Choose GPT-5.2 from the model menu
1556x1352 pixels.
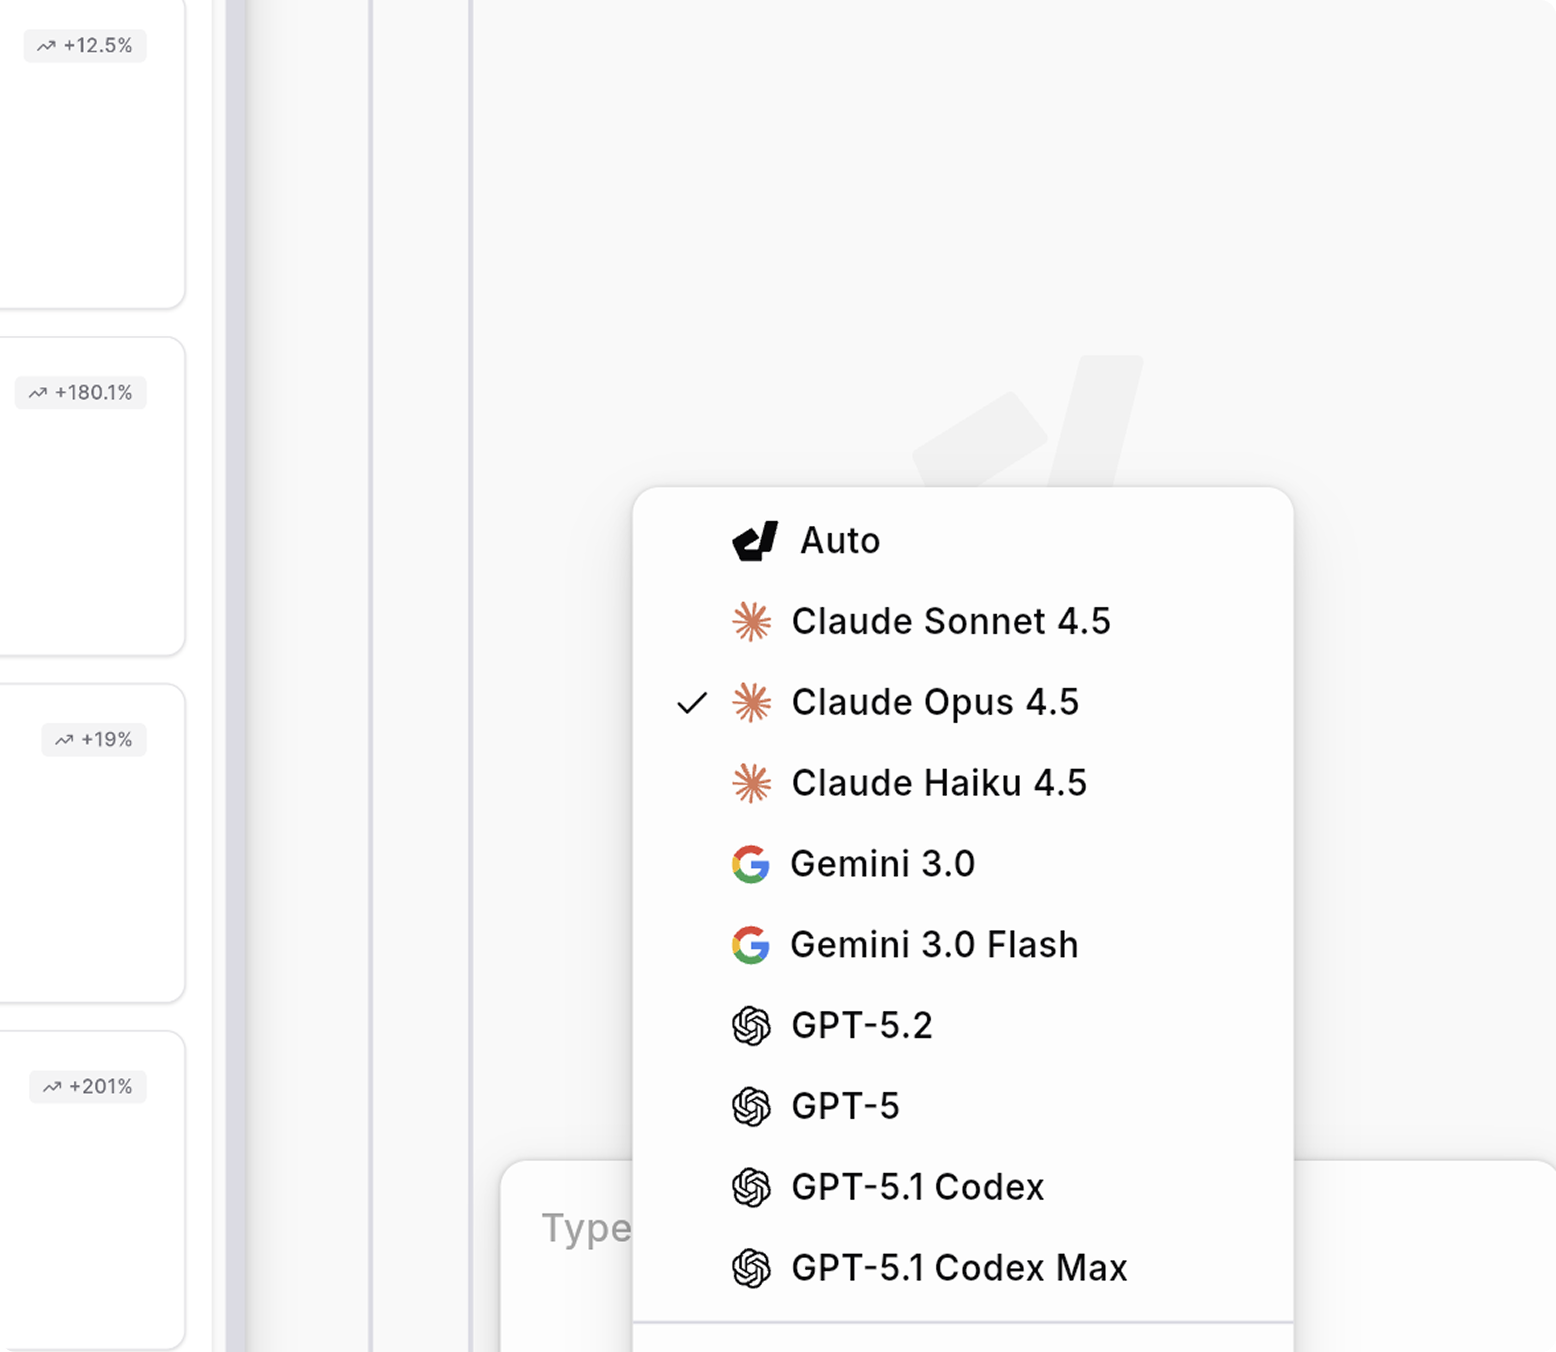coord(962,1026)
